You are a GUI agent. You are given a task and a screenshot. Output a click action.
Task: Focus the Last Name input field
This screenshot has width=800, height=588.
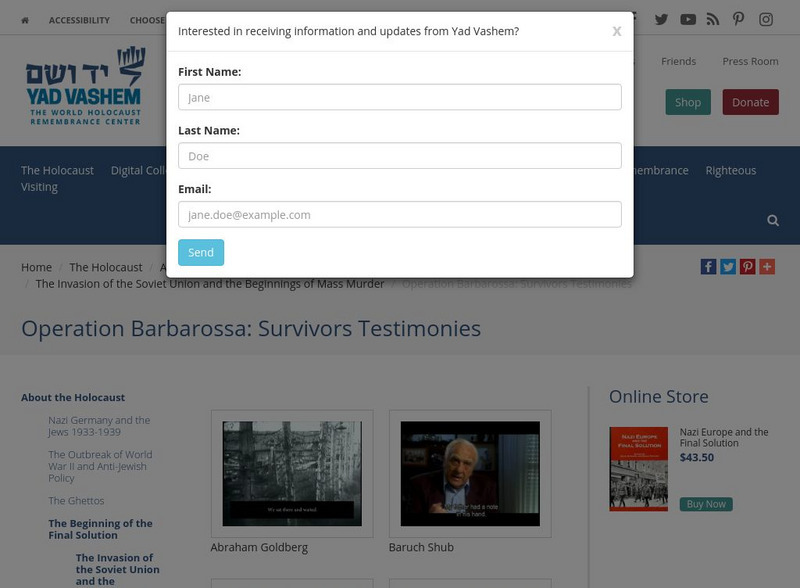tap(399, 156)
